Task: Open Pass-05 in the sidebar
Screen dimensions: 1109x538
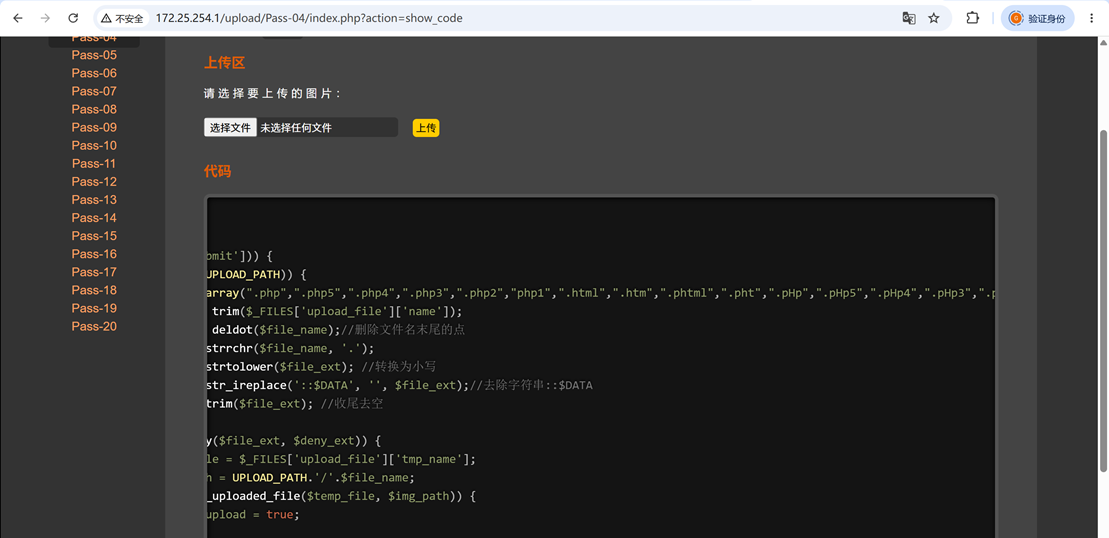Action: click(x=94, y=55)
